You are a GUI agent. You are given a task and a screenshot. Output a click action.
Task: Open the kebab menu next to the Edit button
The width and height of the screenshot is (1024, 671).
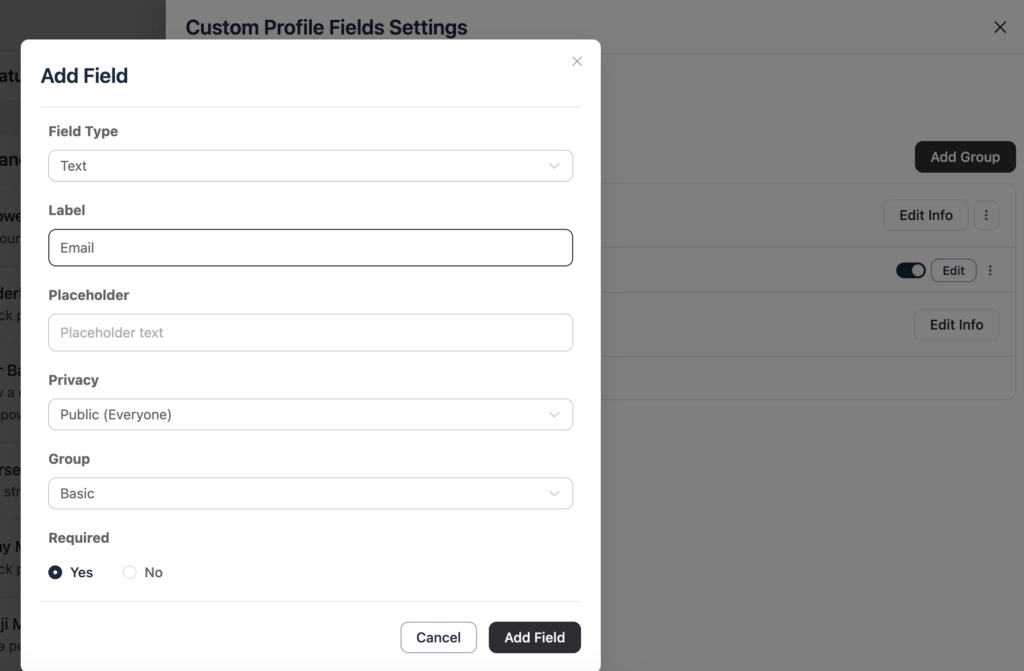click(990, 270)
